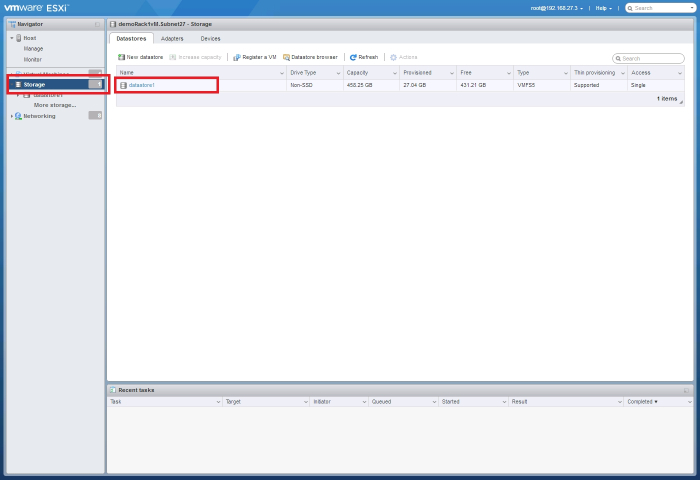Click the datastore1 row disk icon

coord(123,85)
